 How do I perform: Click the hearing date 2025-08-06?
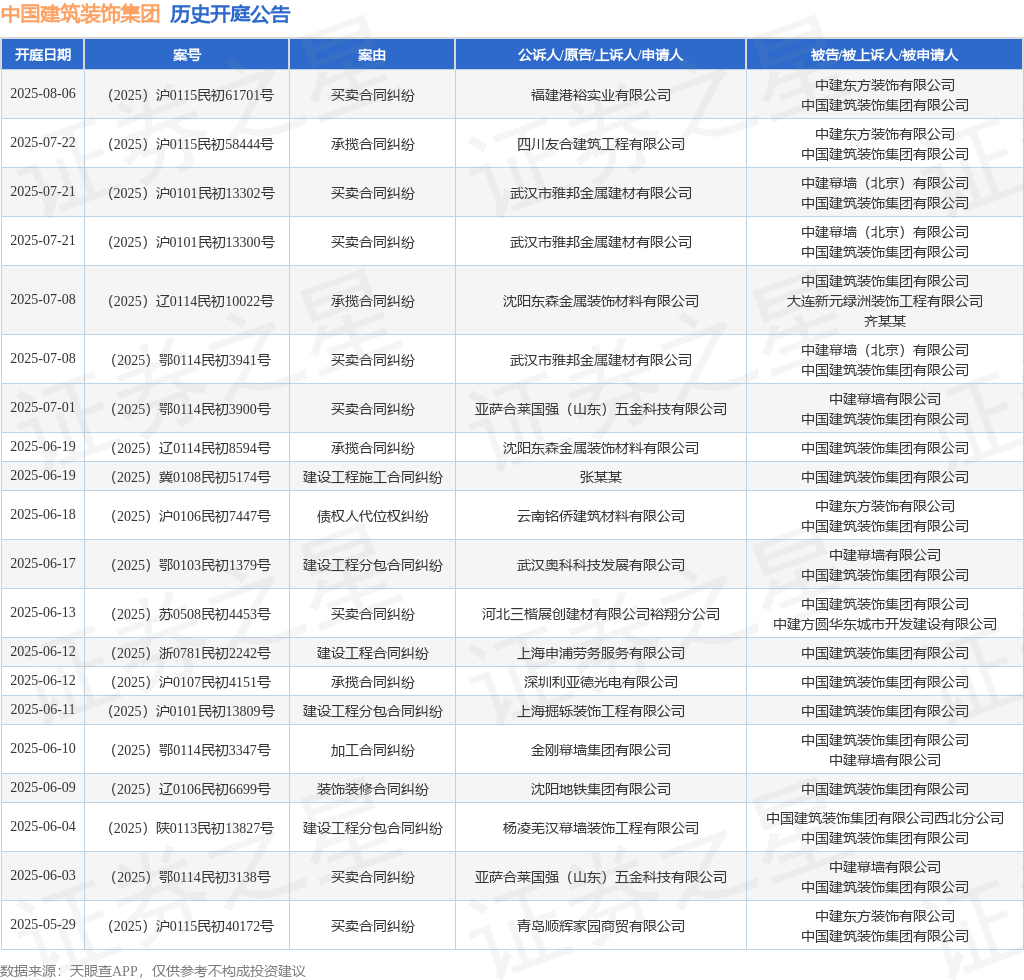click(43, 93)
